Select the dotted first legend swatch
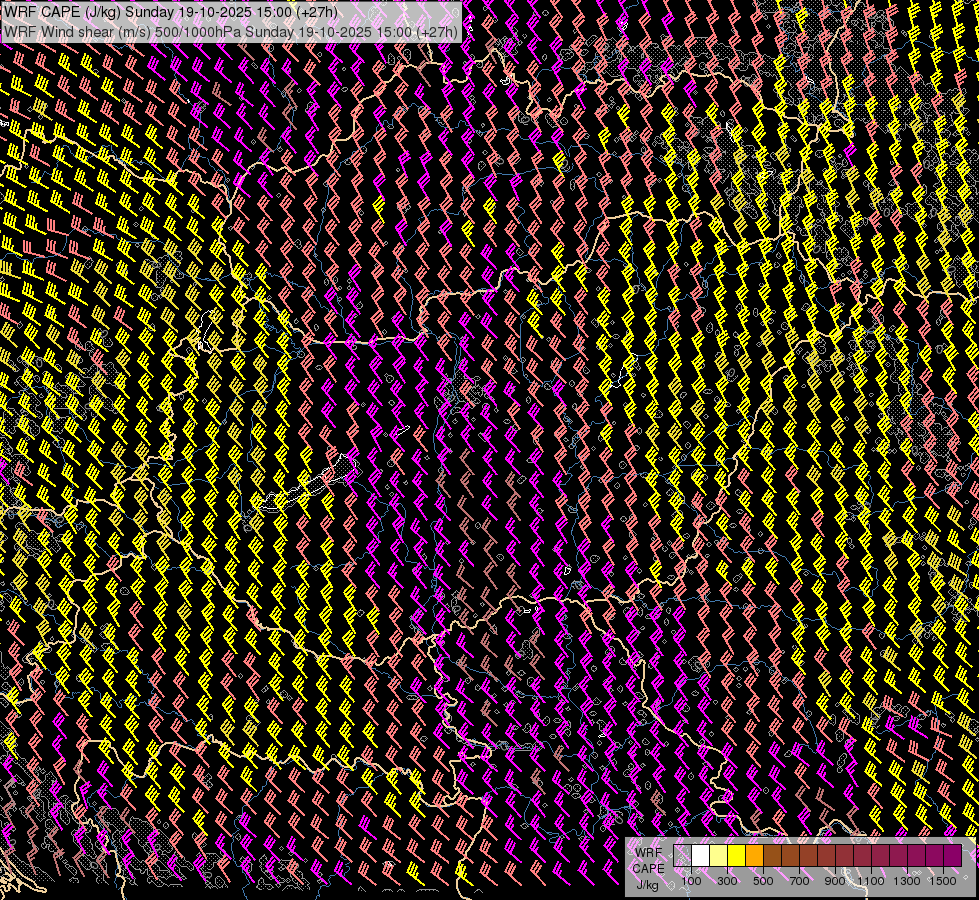 (683, 856)
